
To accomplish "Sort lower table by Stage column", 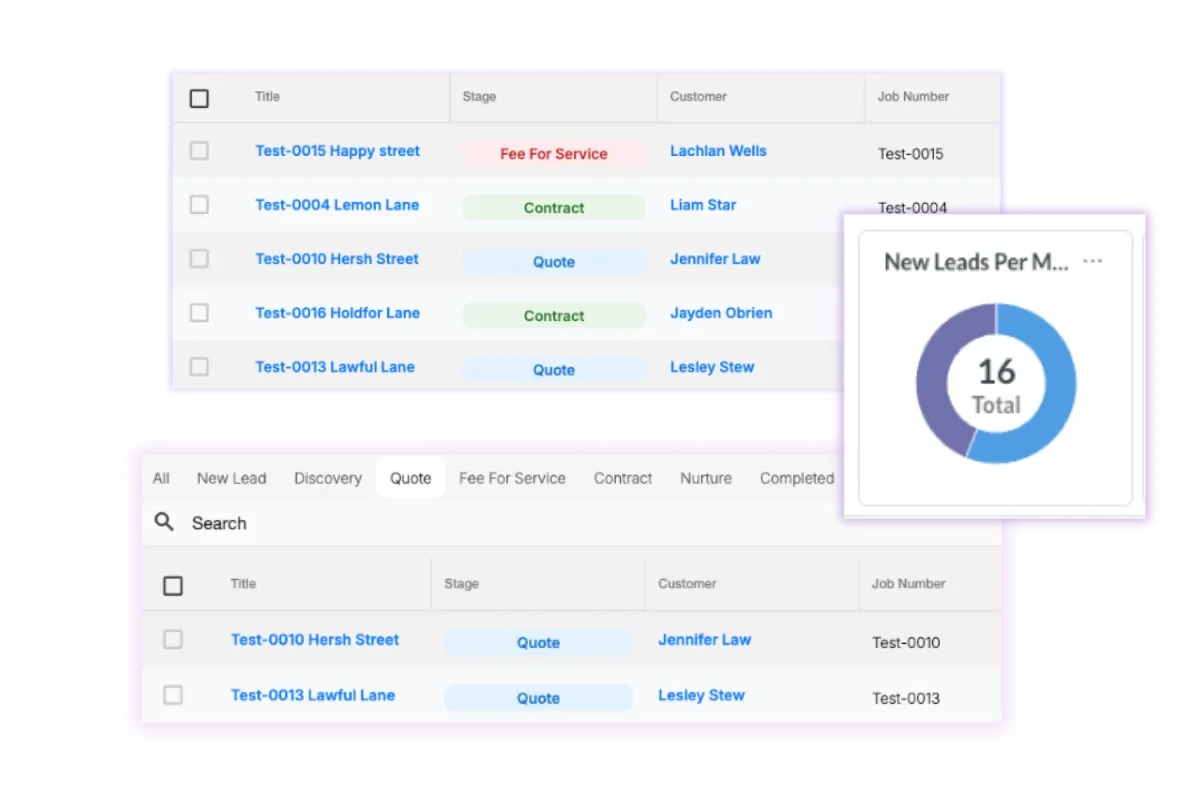I will 461,584.
